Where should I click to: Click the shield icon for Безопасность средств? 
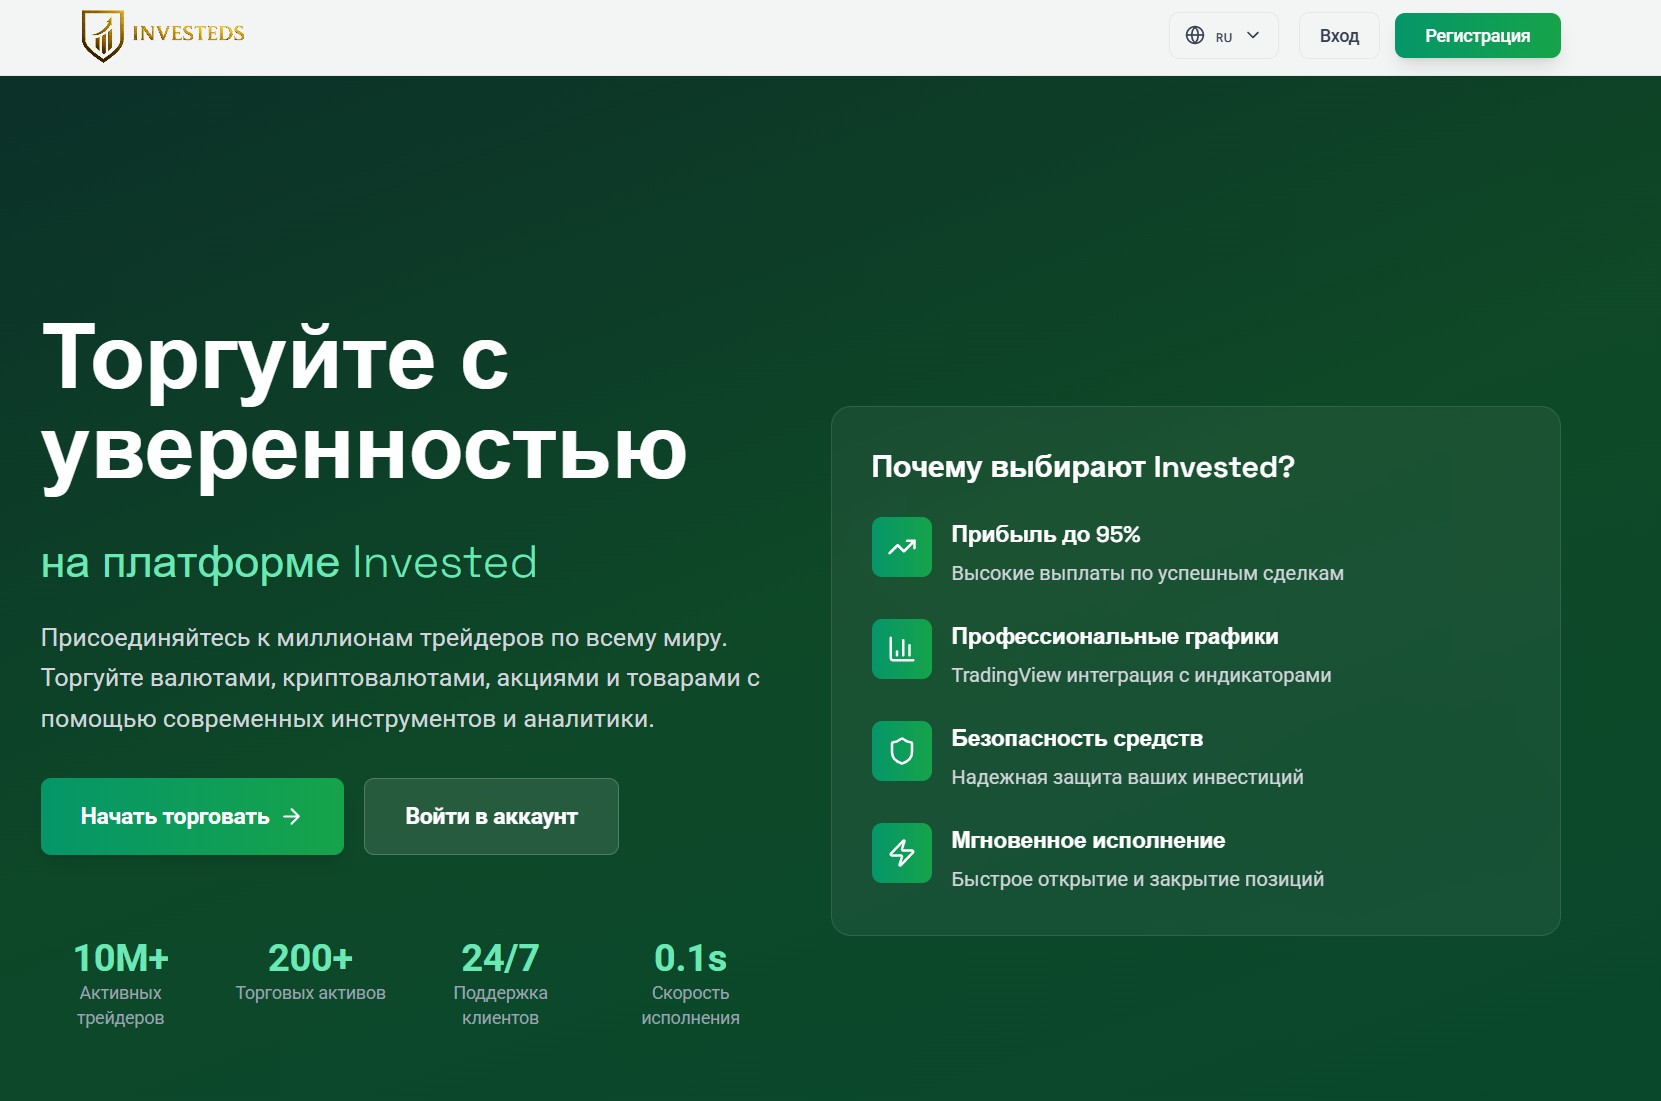pos(901,751)
